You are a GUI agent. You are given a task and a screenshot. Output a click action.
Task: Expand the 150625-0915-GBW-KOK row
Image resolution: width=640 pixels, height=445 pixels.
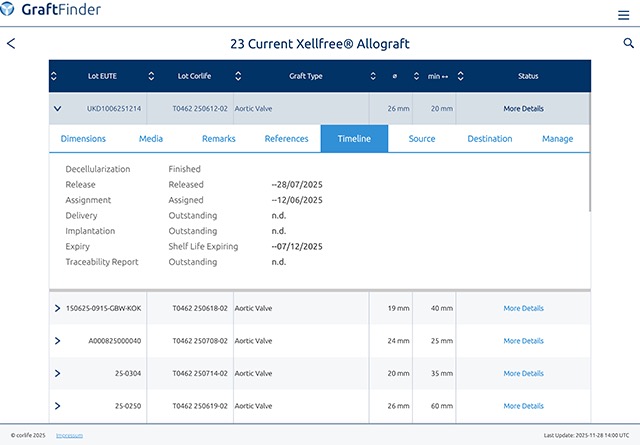pyautogui.click(x=58, y=308)
